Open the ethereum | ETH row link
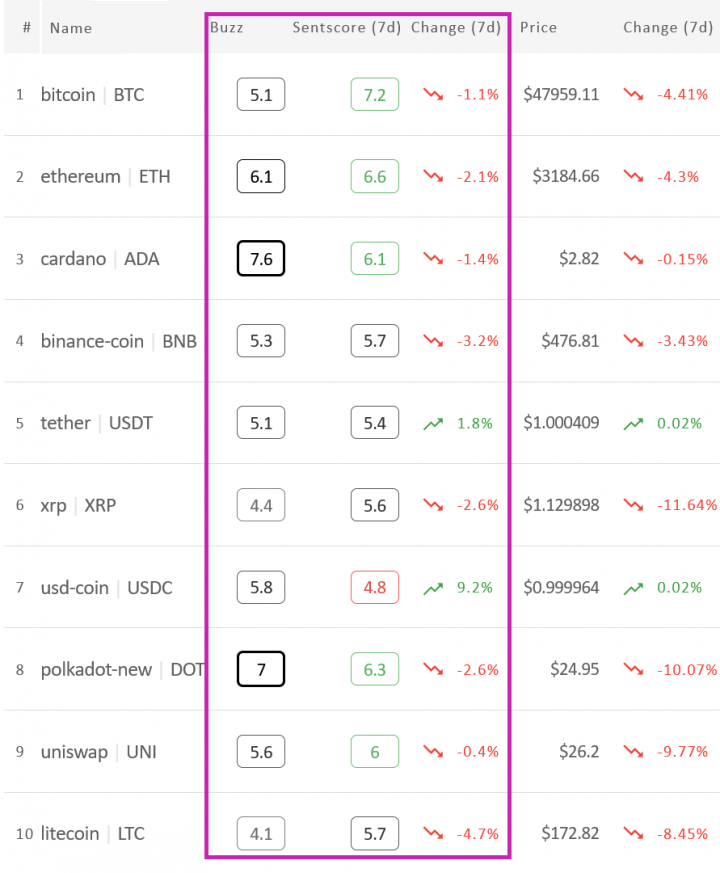 tap(105, 177)
